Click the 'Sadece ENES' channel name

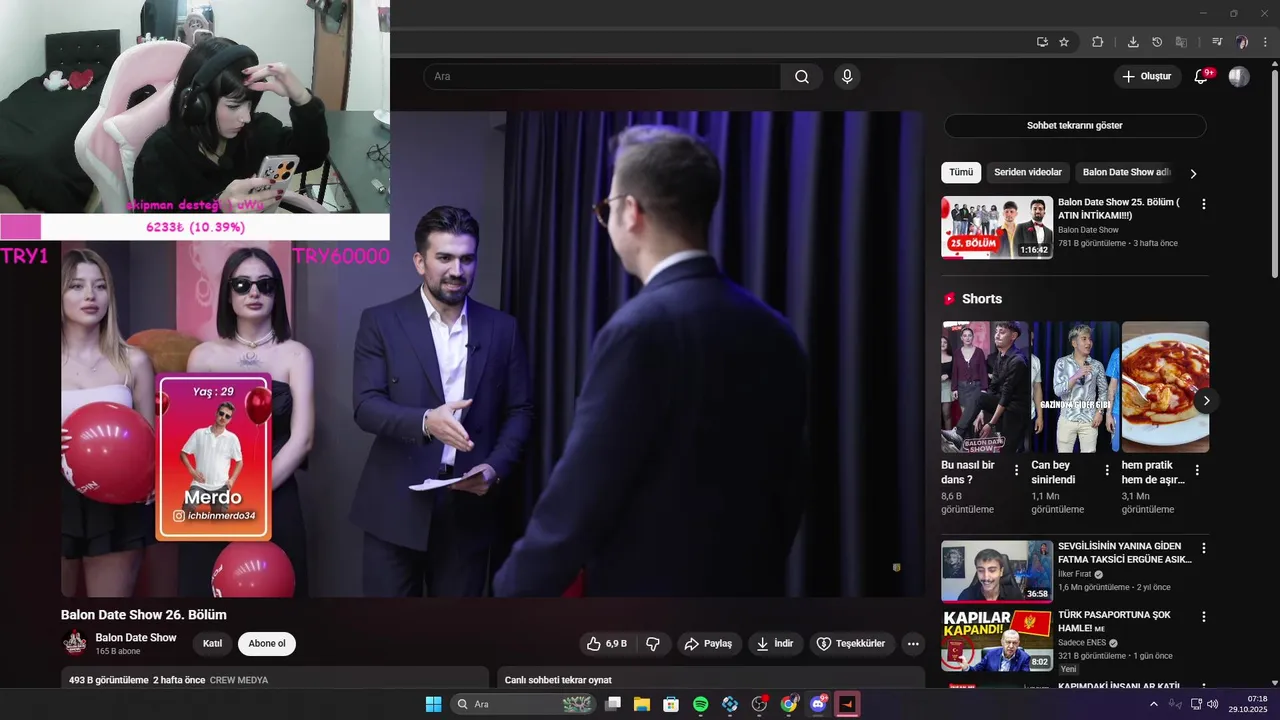(1081, 643)
